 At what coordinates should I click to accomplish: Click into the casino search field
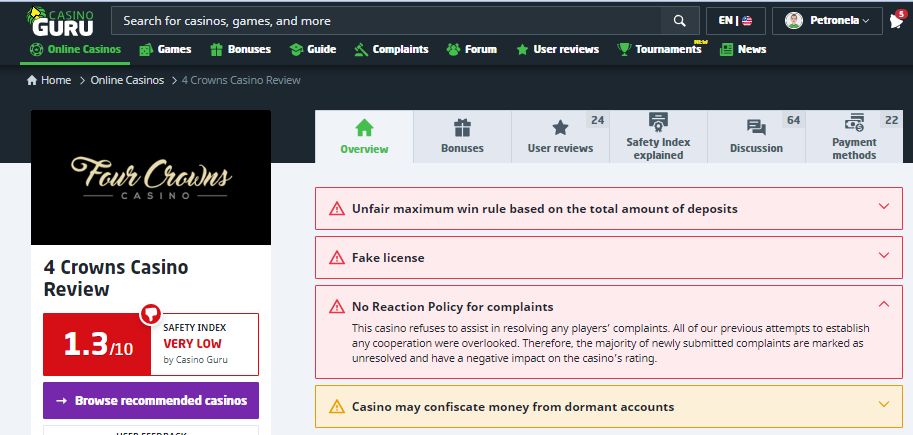click(385, 21)
